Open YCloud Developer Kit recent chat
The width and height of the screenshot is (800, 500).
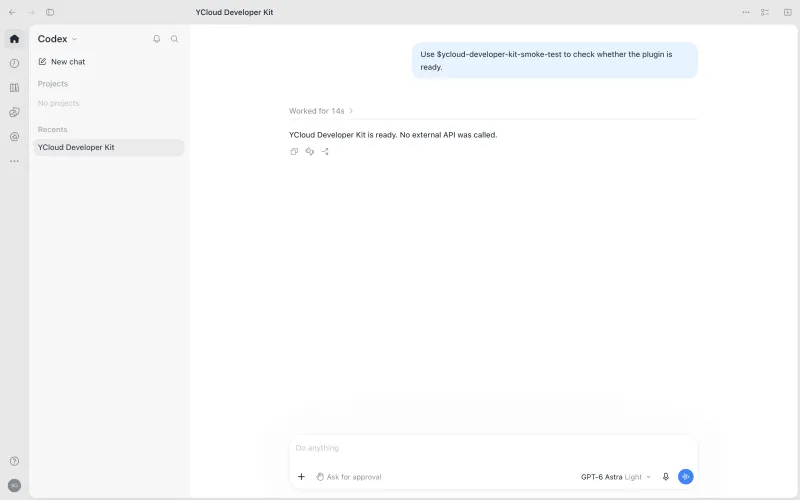[x=109, y=147]
